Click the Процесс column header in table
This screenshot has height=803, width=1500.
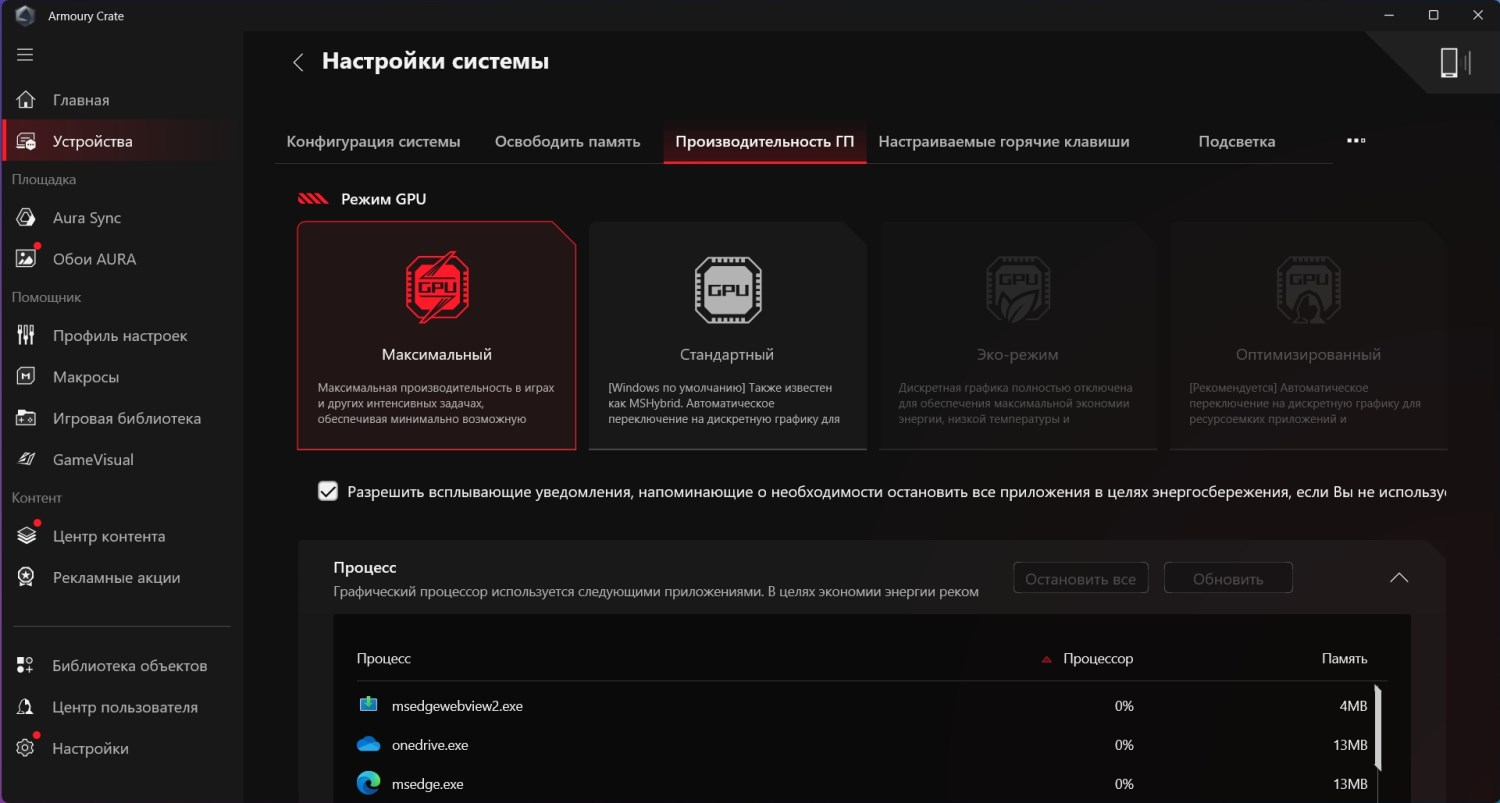(384, 659)
